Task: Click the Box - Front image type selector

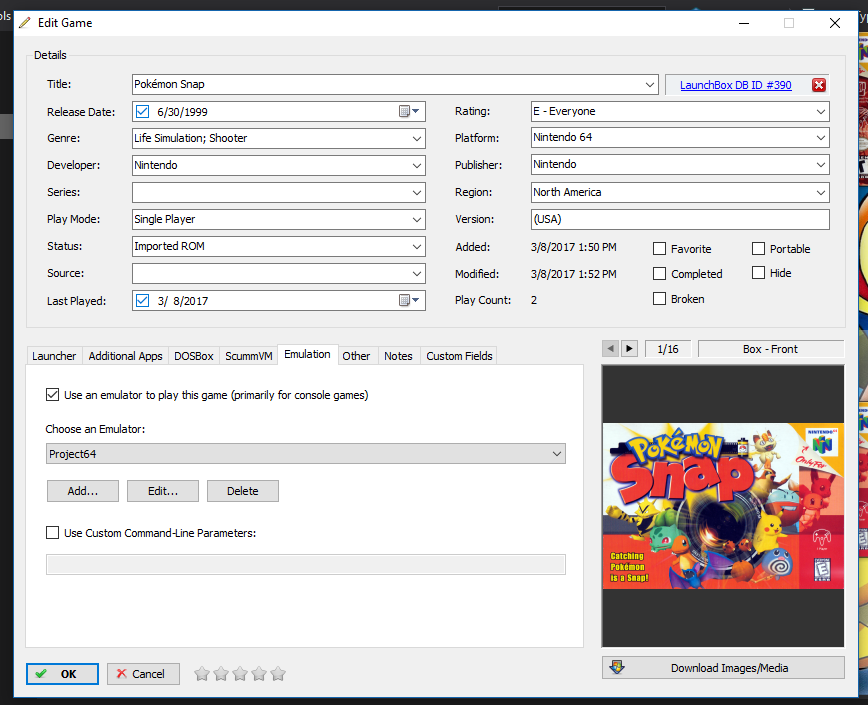Action: (771, 349)
